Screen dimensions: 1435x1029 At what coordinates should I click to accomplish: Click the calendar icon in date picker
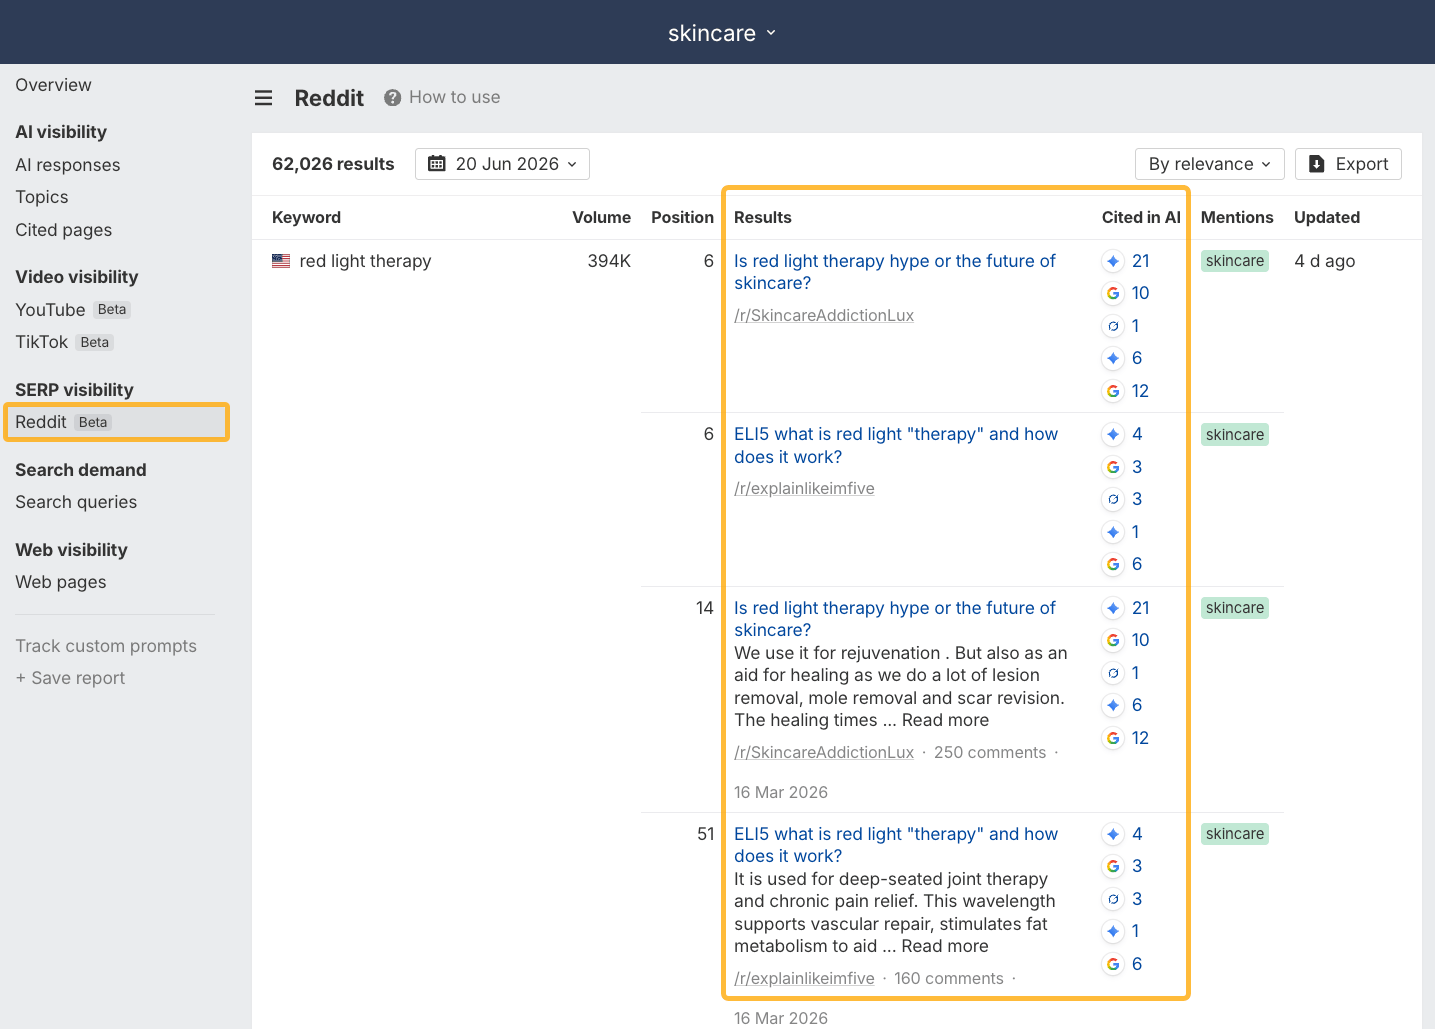(x=437, y=164)
